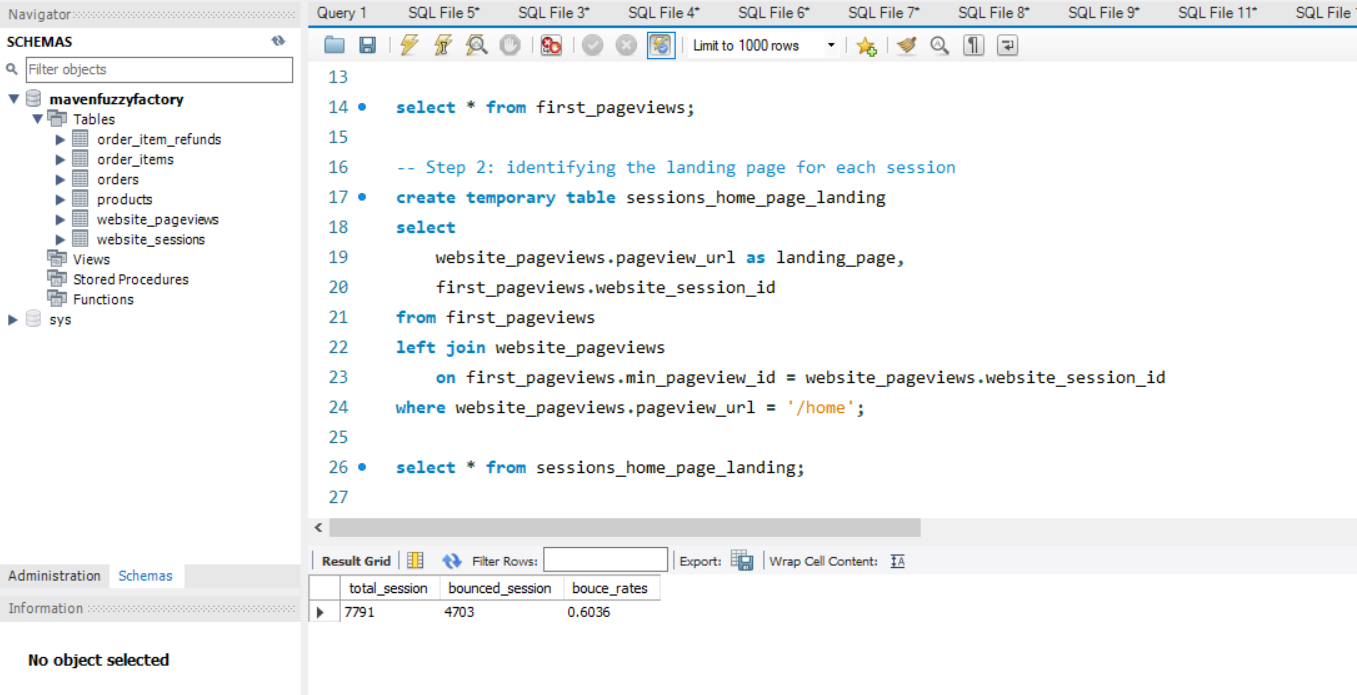Select the Functions node
The width and height of the screenshot is (1357, 695).
pyautogui.click(x=103, y=299)
